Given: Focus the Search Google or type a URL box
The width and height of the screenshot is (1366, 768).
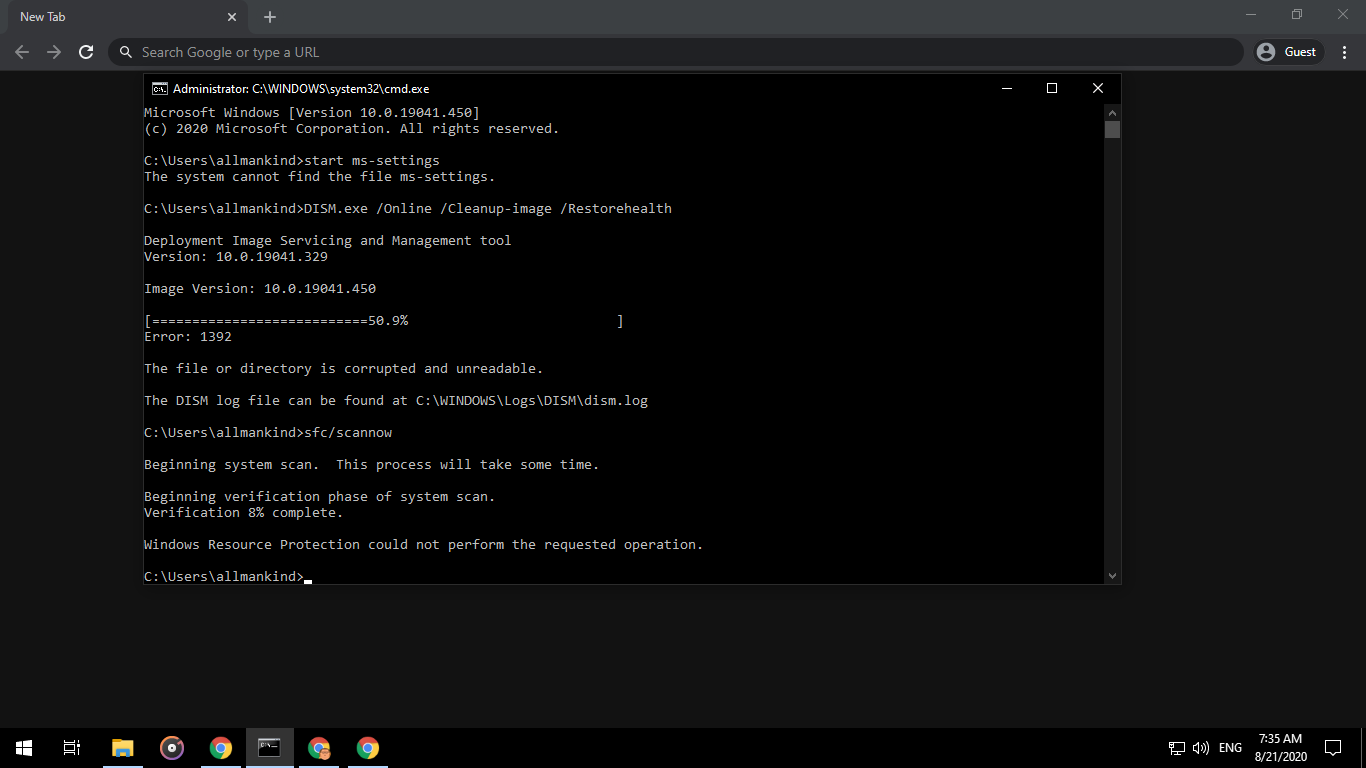Looking at the screenshot, I should coord(675,52).
